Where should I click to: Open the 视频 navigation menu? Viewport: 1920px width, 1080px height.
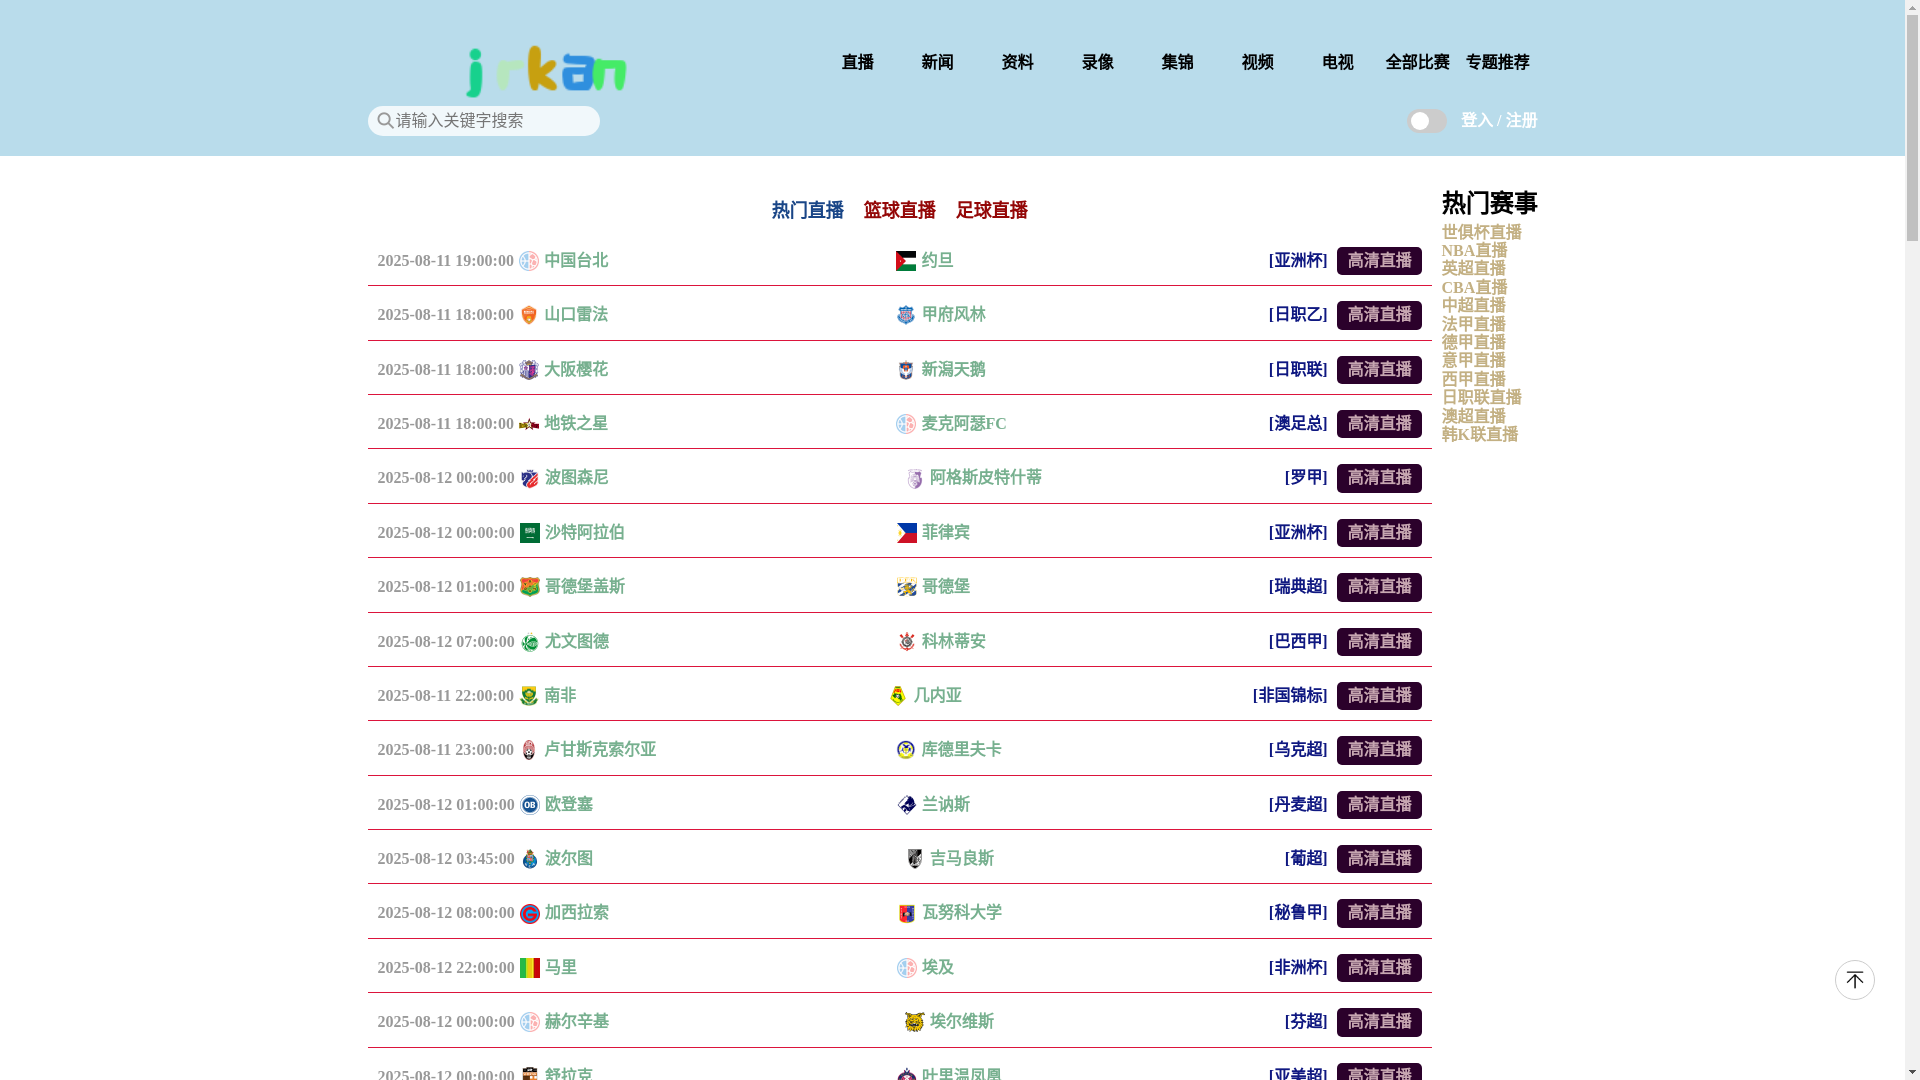[x=1257, y=62]
